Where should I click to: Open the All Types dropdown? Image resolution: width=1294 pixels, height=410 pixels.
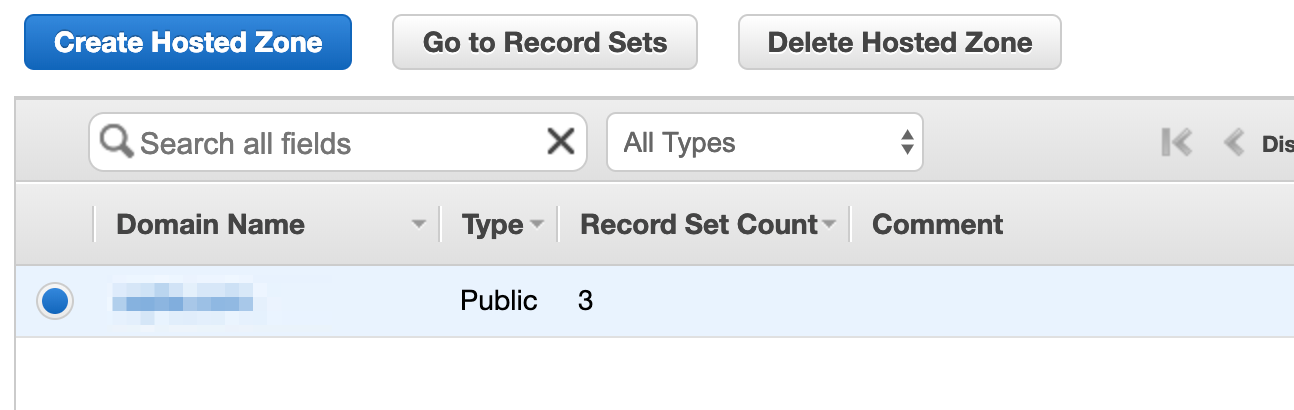765,142
